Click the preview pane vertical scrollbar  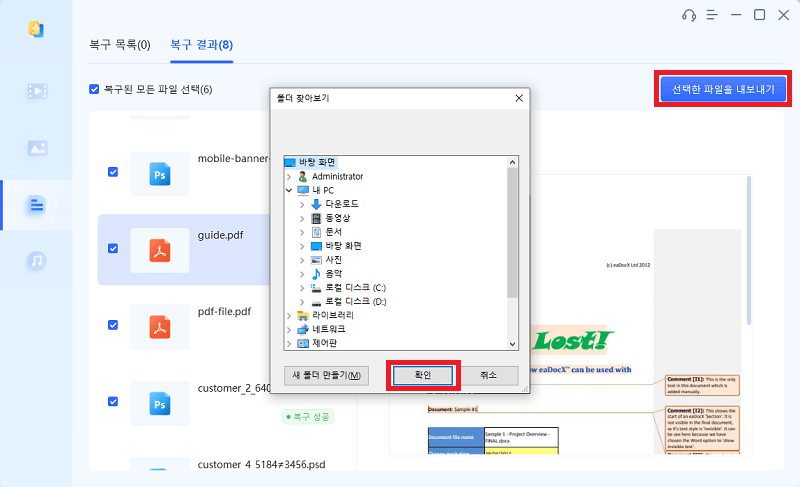(x=749, y=250)
